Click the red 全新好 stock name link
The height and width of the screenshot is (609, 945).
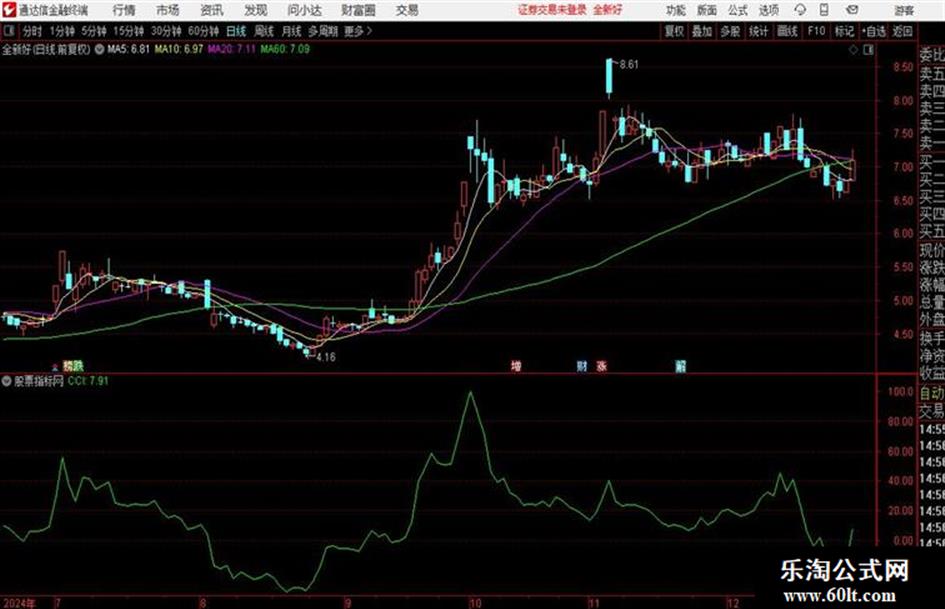608,10
